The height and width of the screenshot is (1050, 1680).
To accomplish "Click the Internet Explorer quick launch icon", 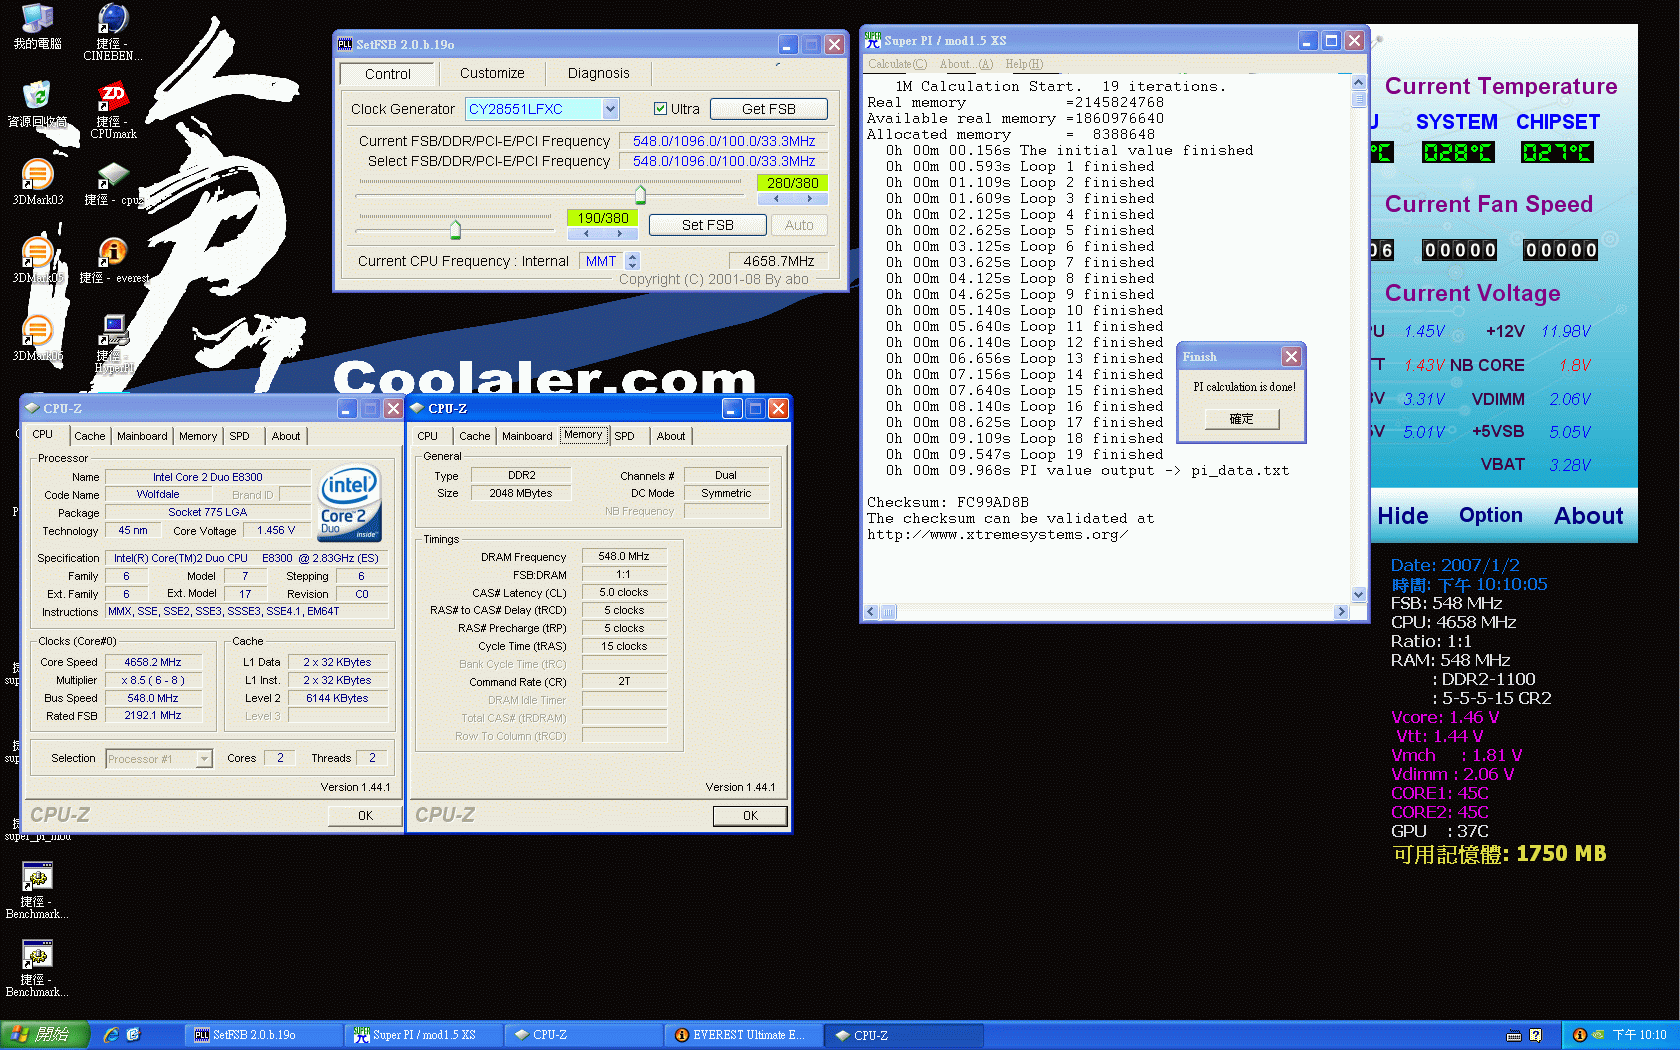I will click(x=112, y=1035).
